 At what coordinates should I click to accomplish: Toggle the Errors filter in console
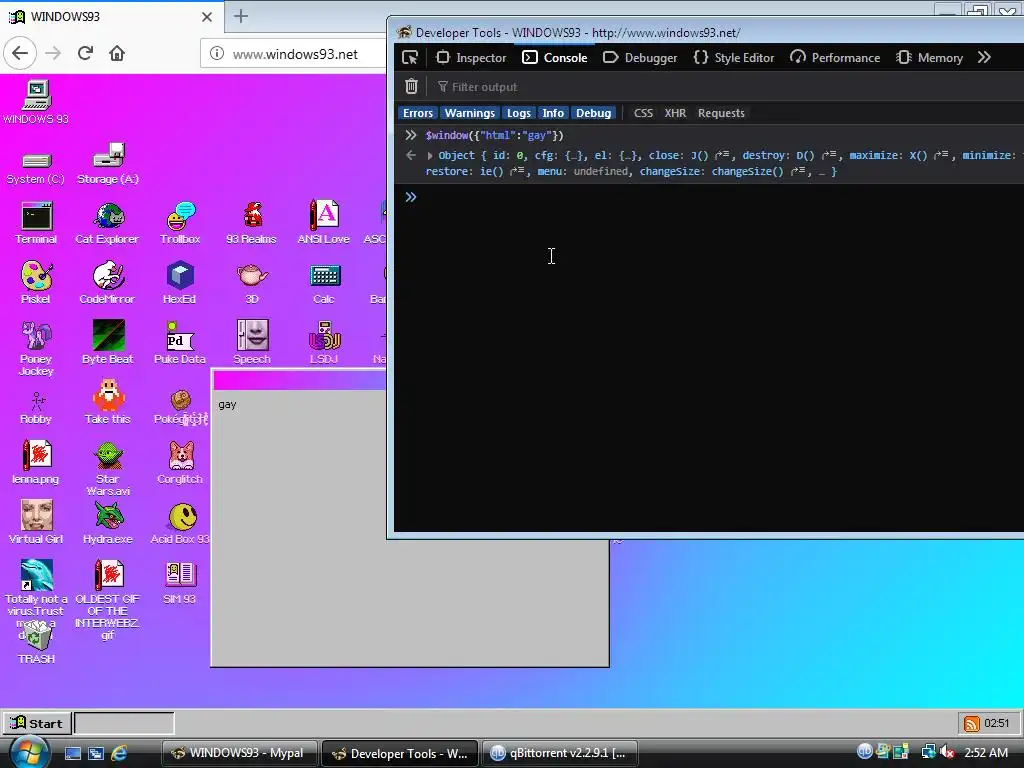point(417,113)
